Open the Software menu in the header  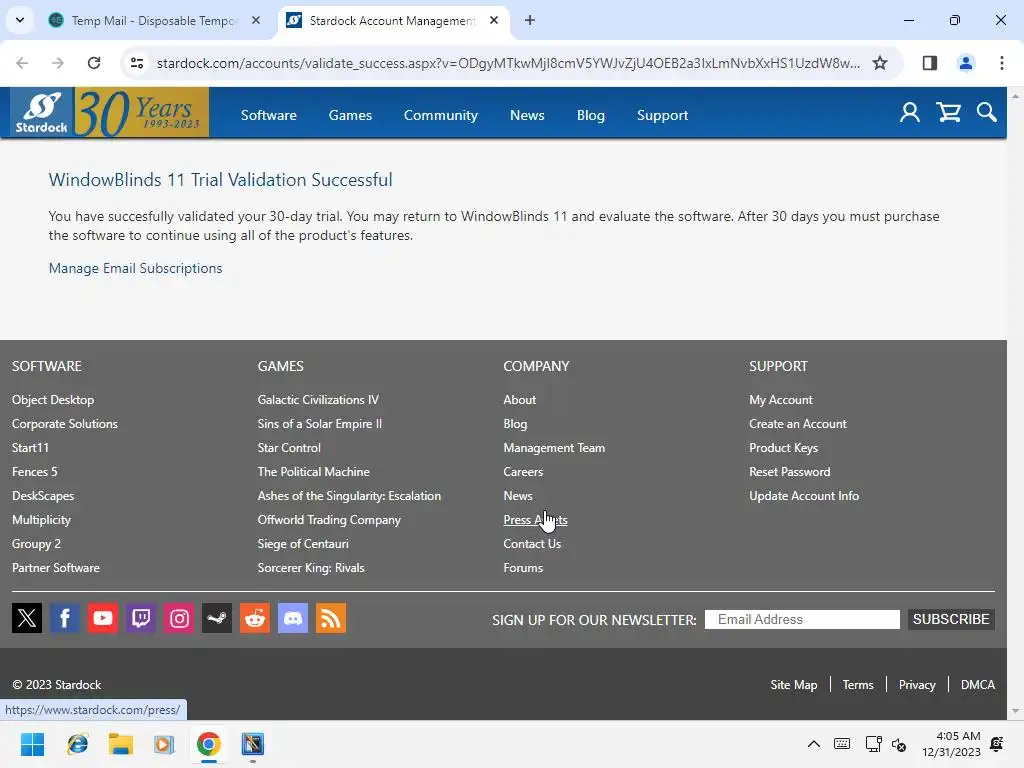(268, 115)
